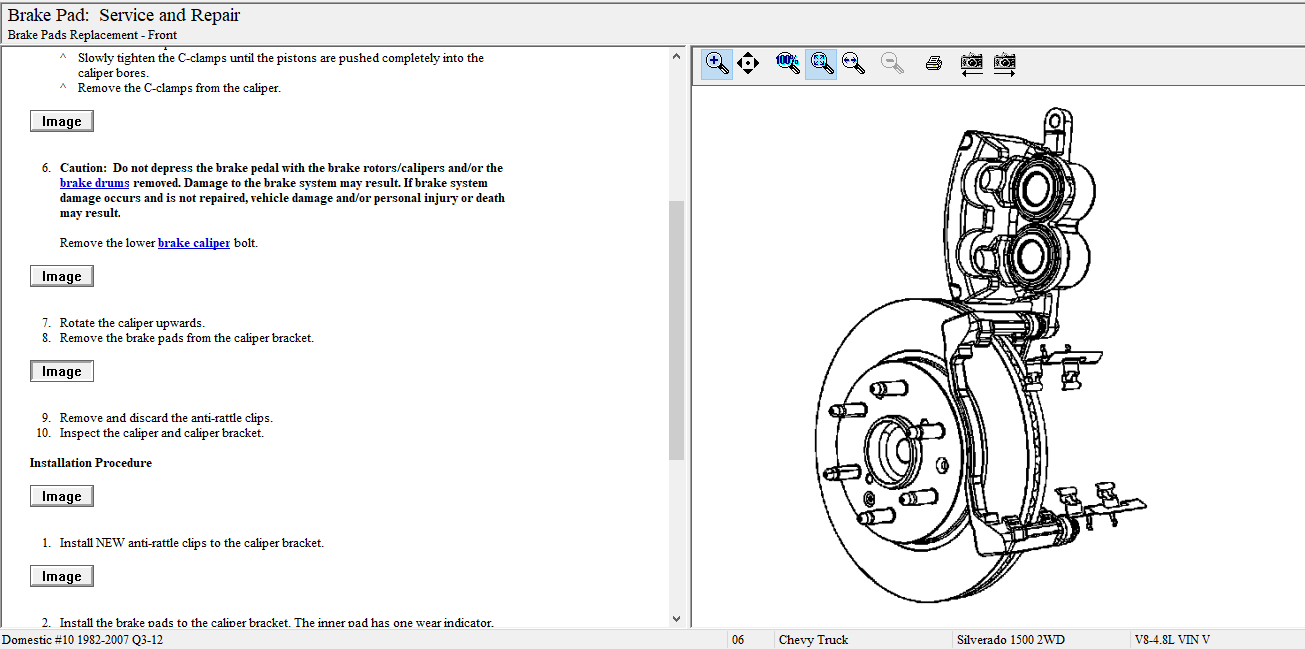Set image zoom to 100%

tap(787, 63)
